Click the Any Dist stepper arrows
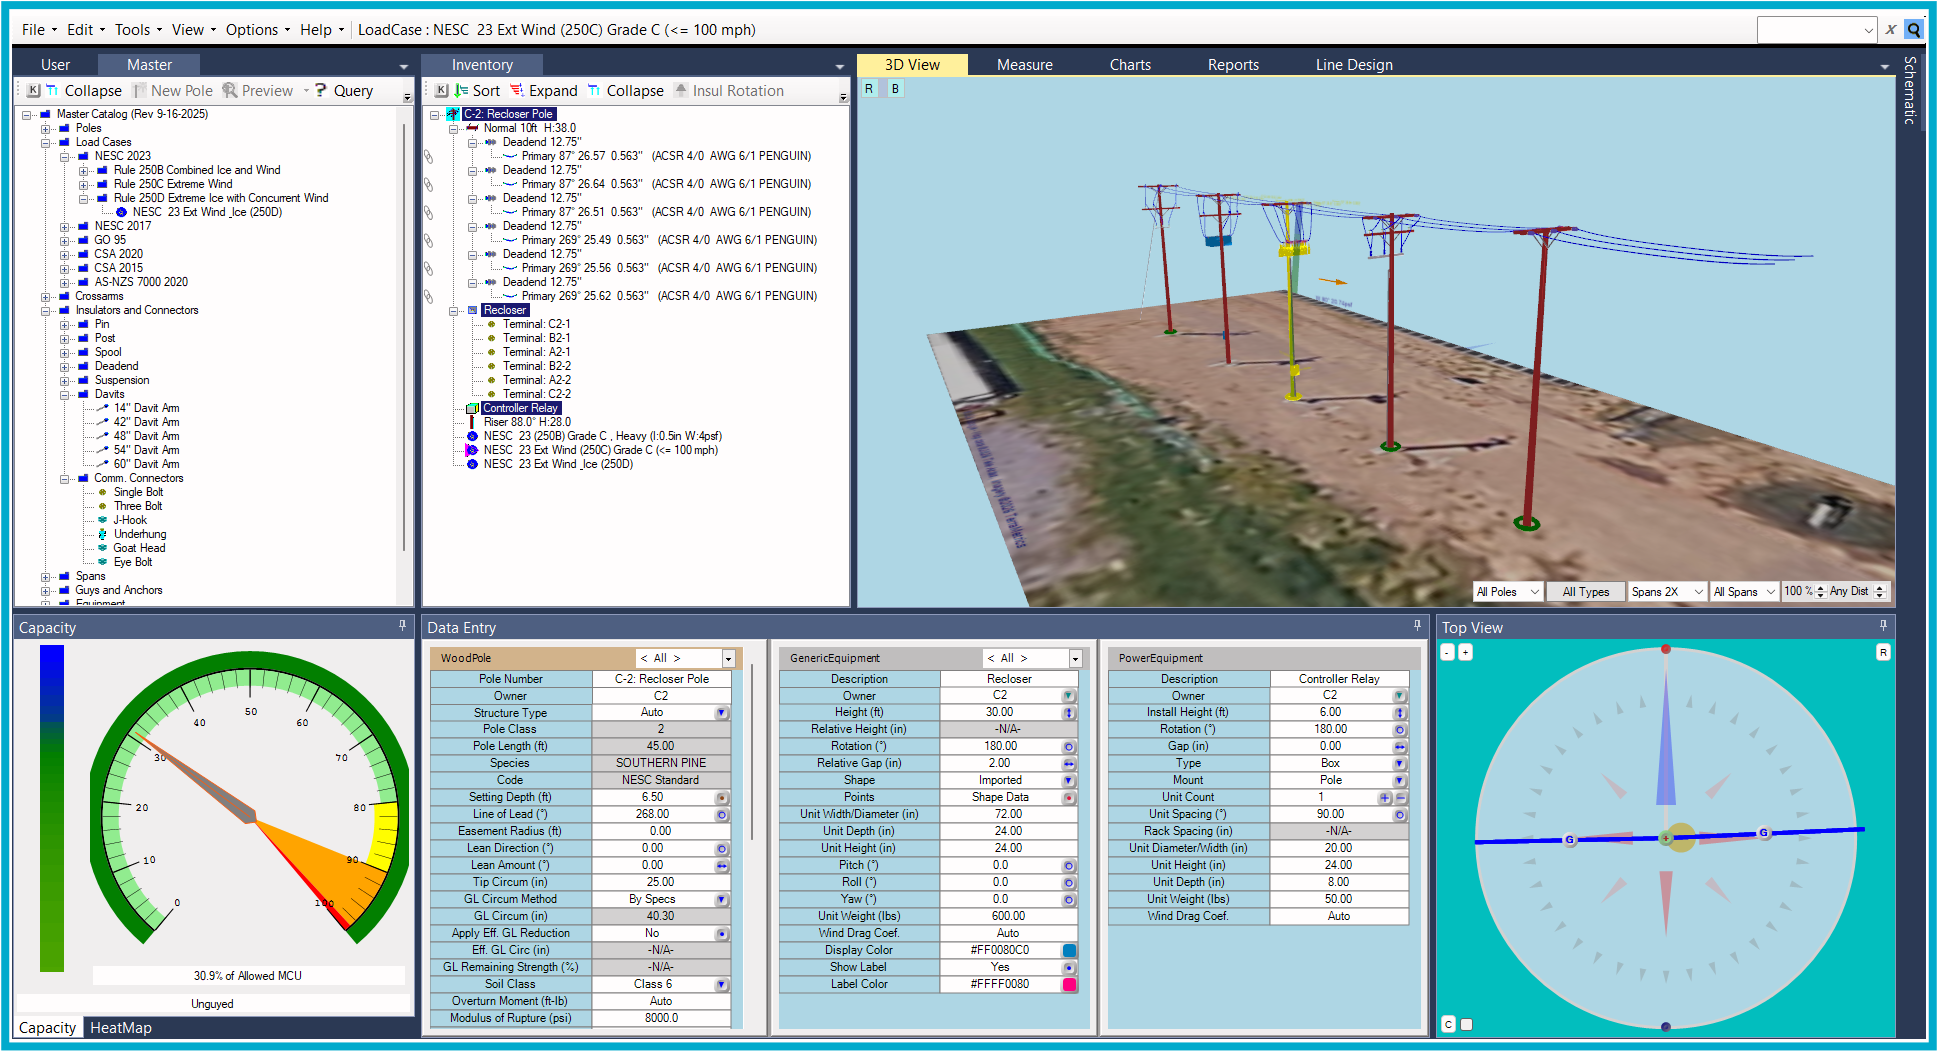1937x1051 pixels. [x=1880, y=592]
